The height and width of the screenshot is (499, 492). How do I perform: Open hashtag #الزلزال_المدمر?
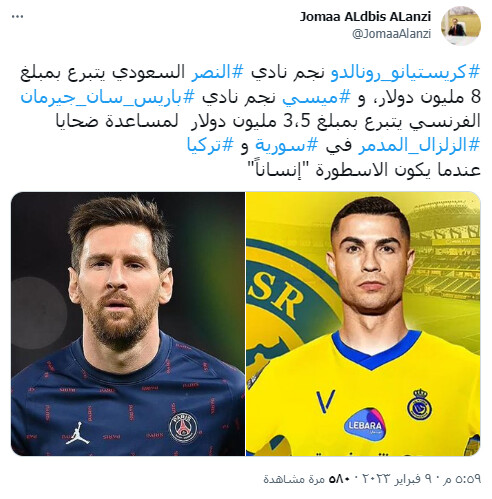tap(419, 145)
